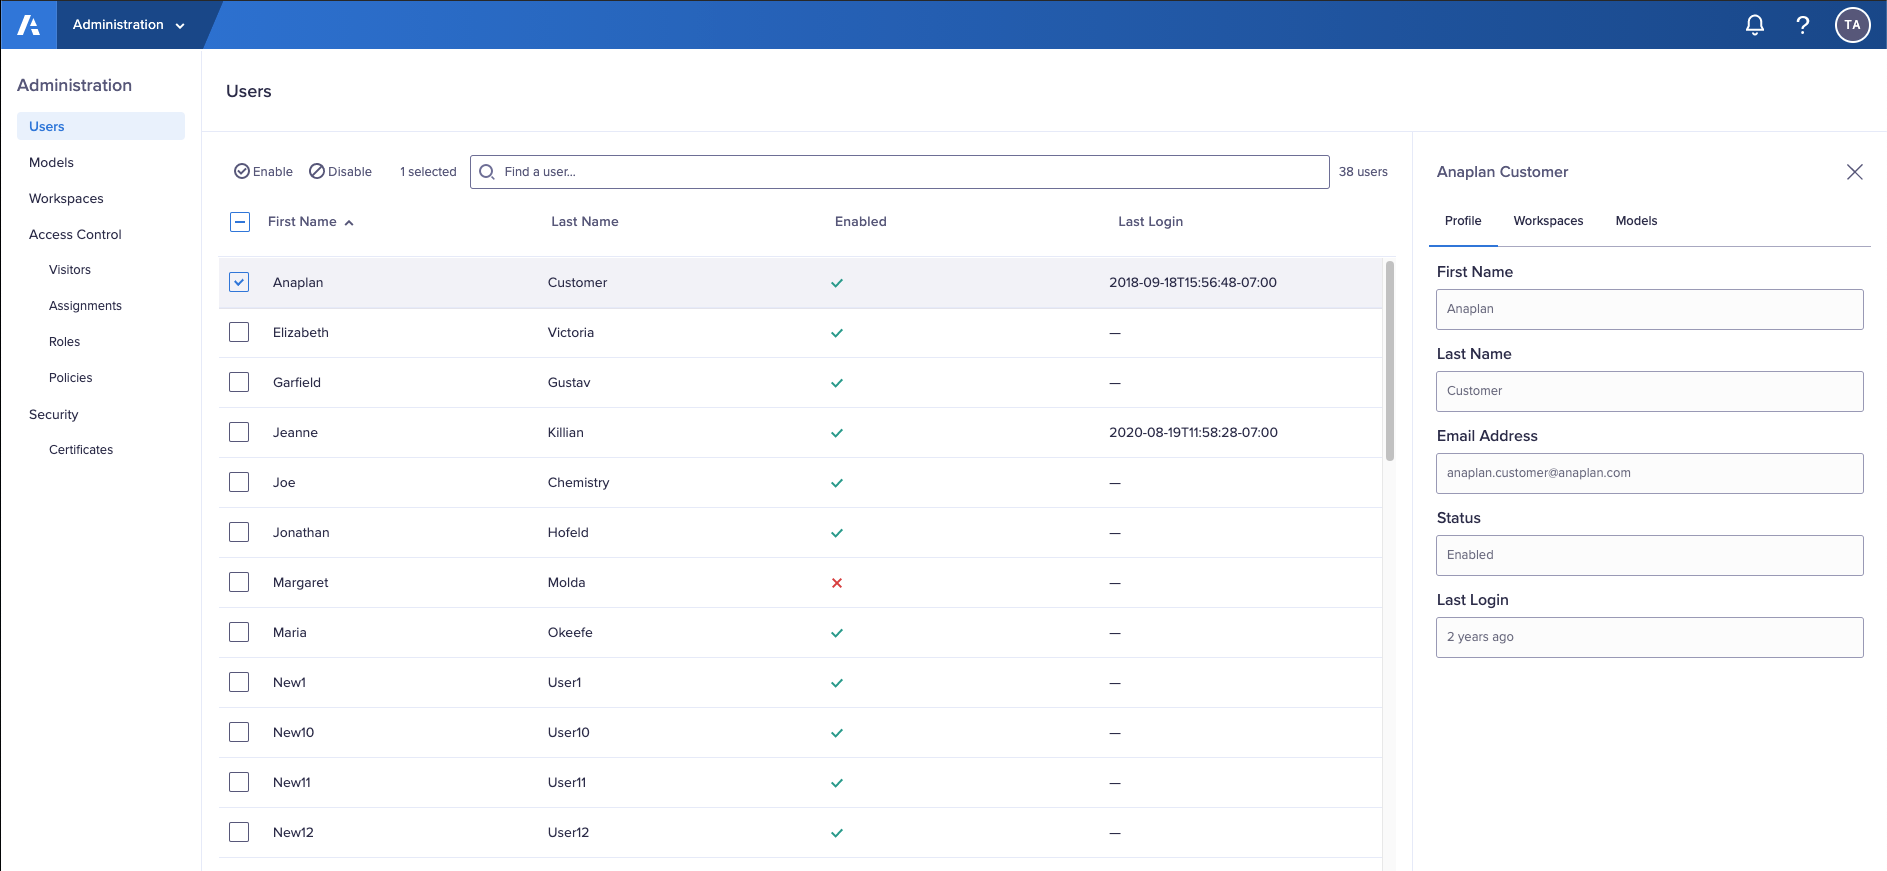Image resolution: width=1887 pixels, height=871 pixels.
Task: Sort by First Name column arrow
Action: click(349, 223)
